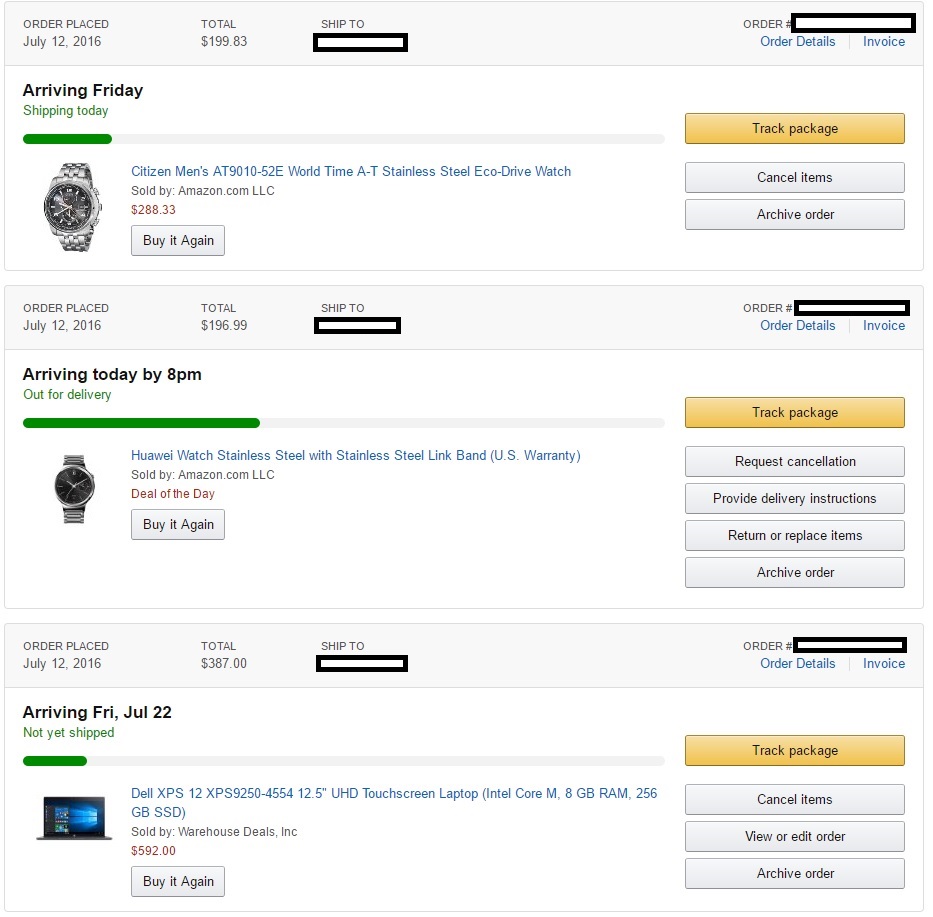933x917 pixels.
Task: View Order Details for the $199.83 order
Action: pos(797,42)
